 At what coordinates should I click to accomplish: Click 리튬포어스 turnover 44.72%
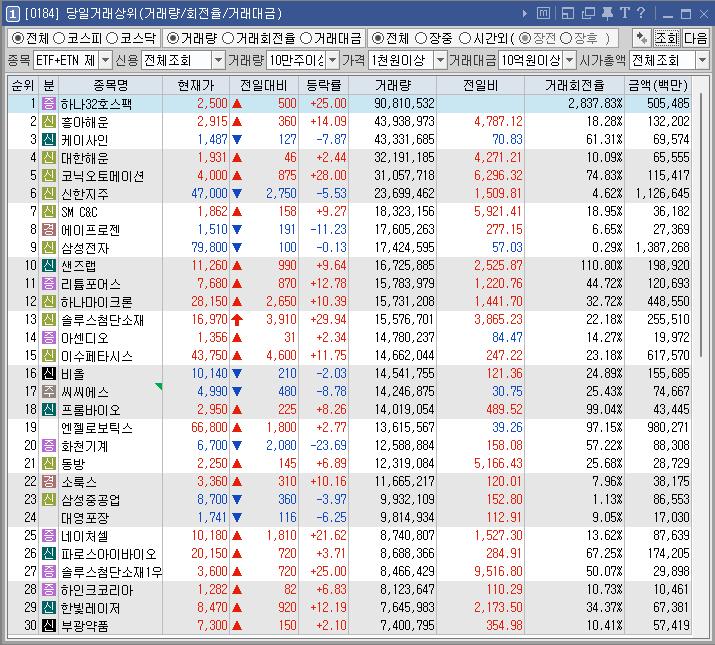(x=604, y=283)
